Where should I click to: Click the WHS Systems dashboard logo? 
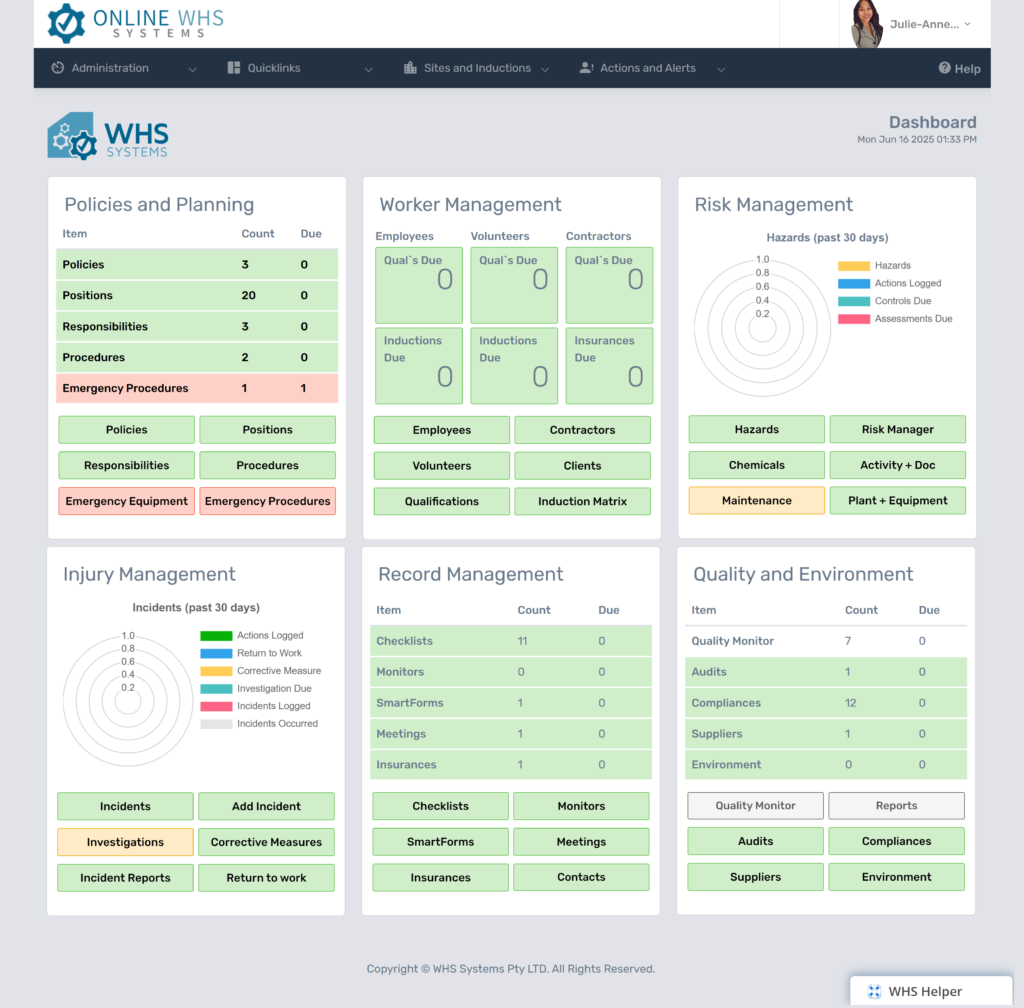108,136
